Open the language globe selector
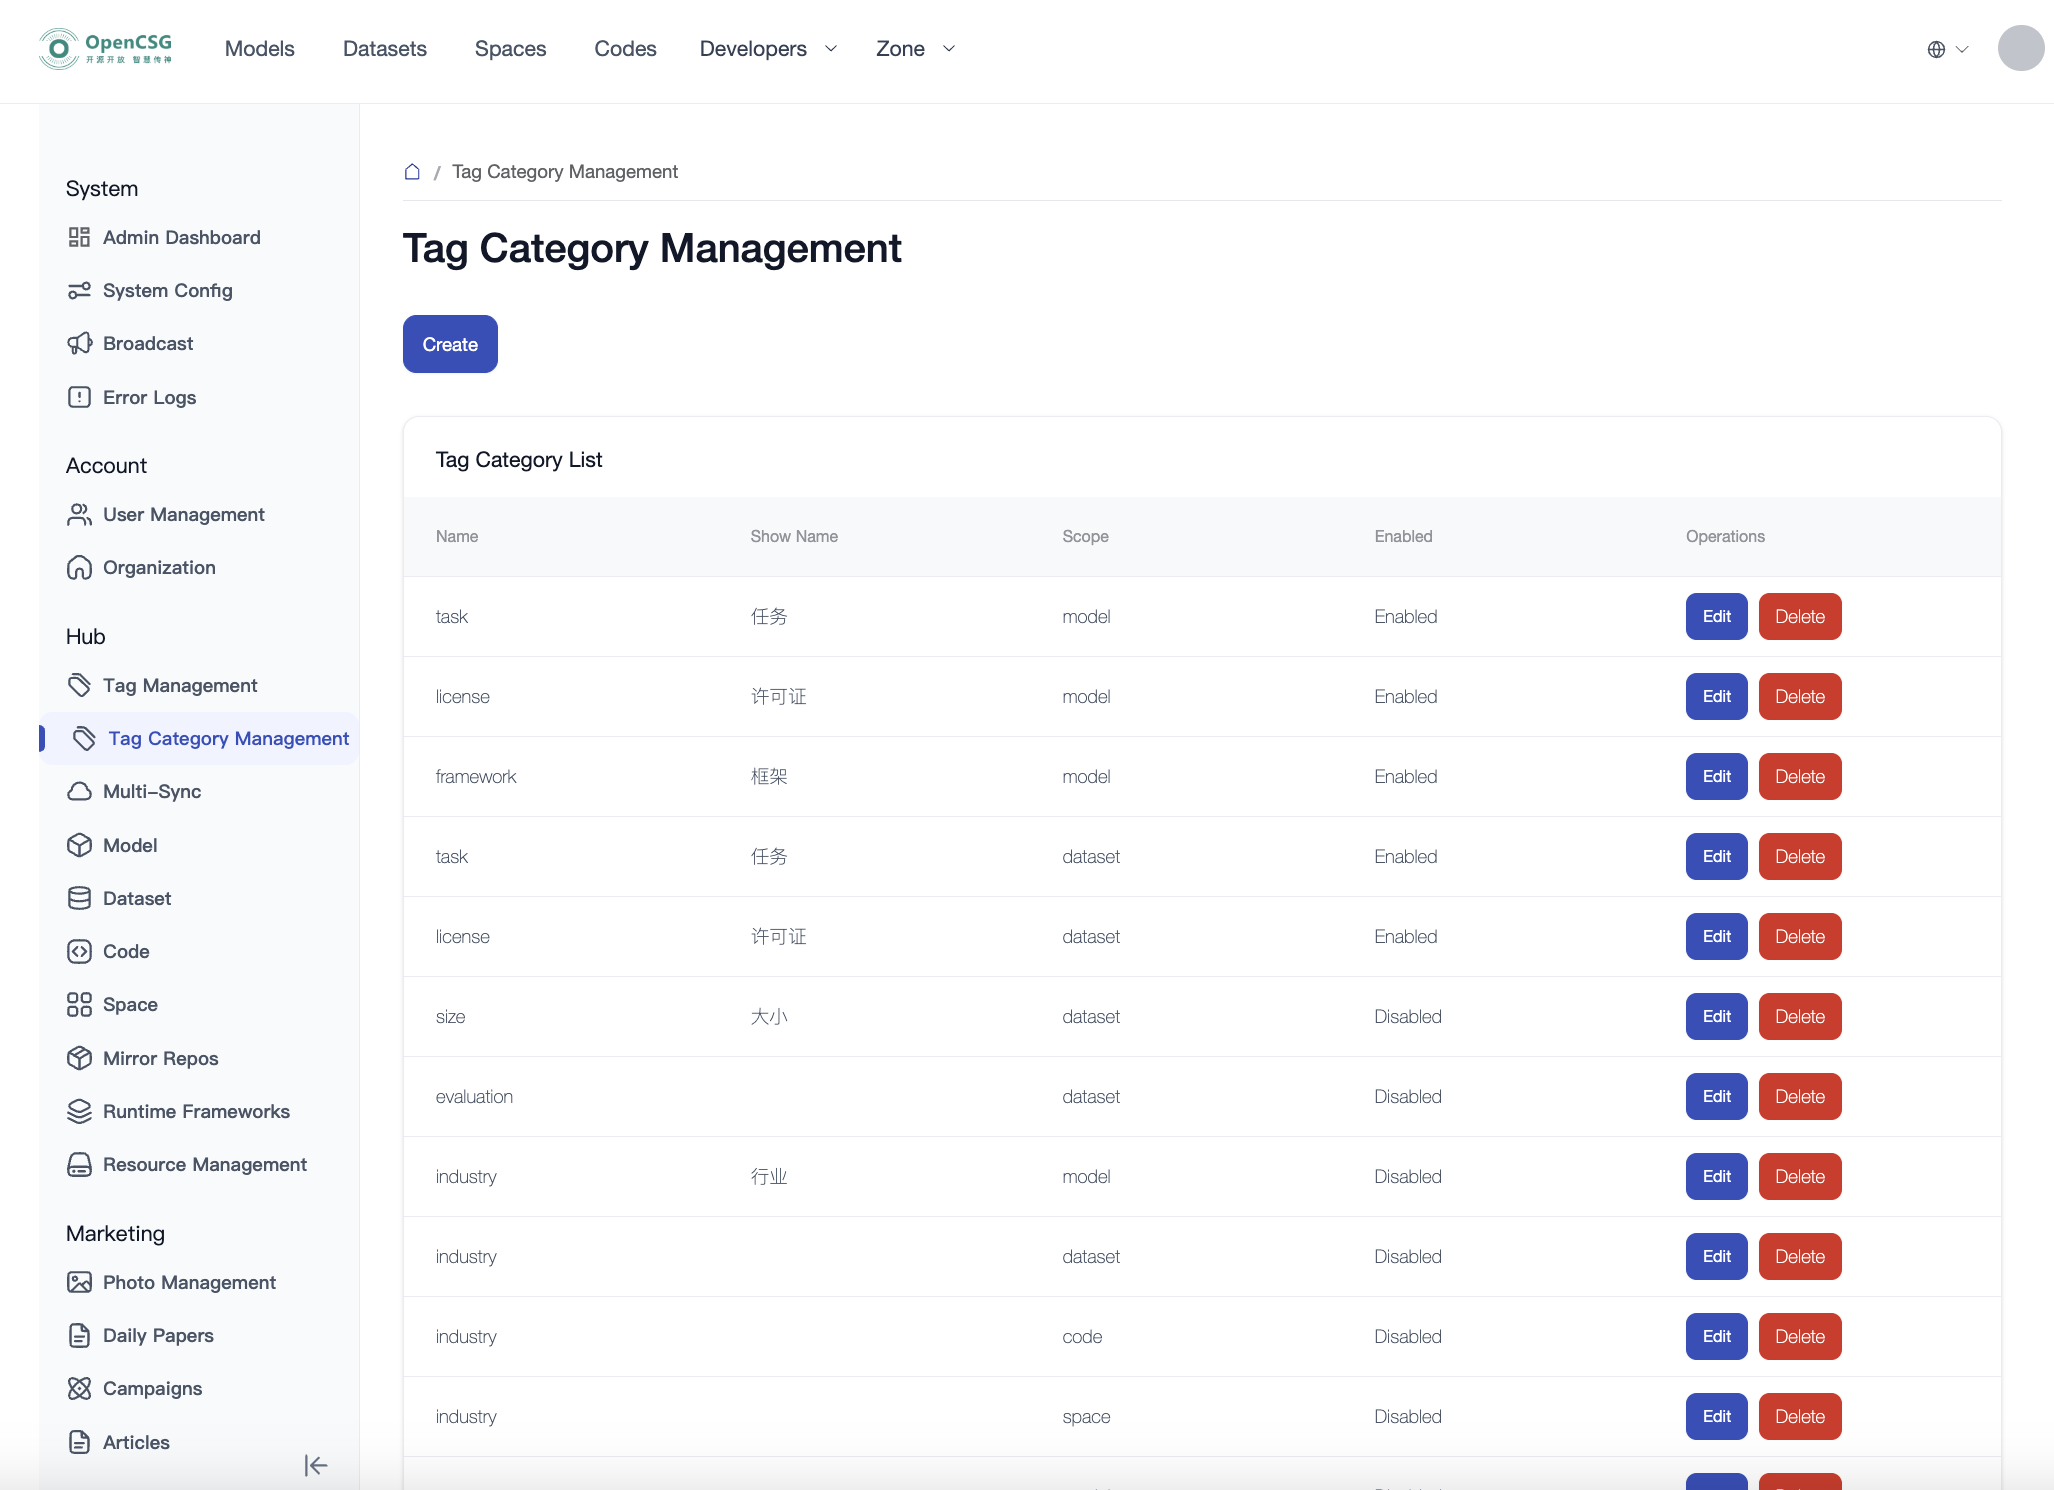This screenshot has width=2054, height=1490. [x=1946, y=49]
